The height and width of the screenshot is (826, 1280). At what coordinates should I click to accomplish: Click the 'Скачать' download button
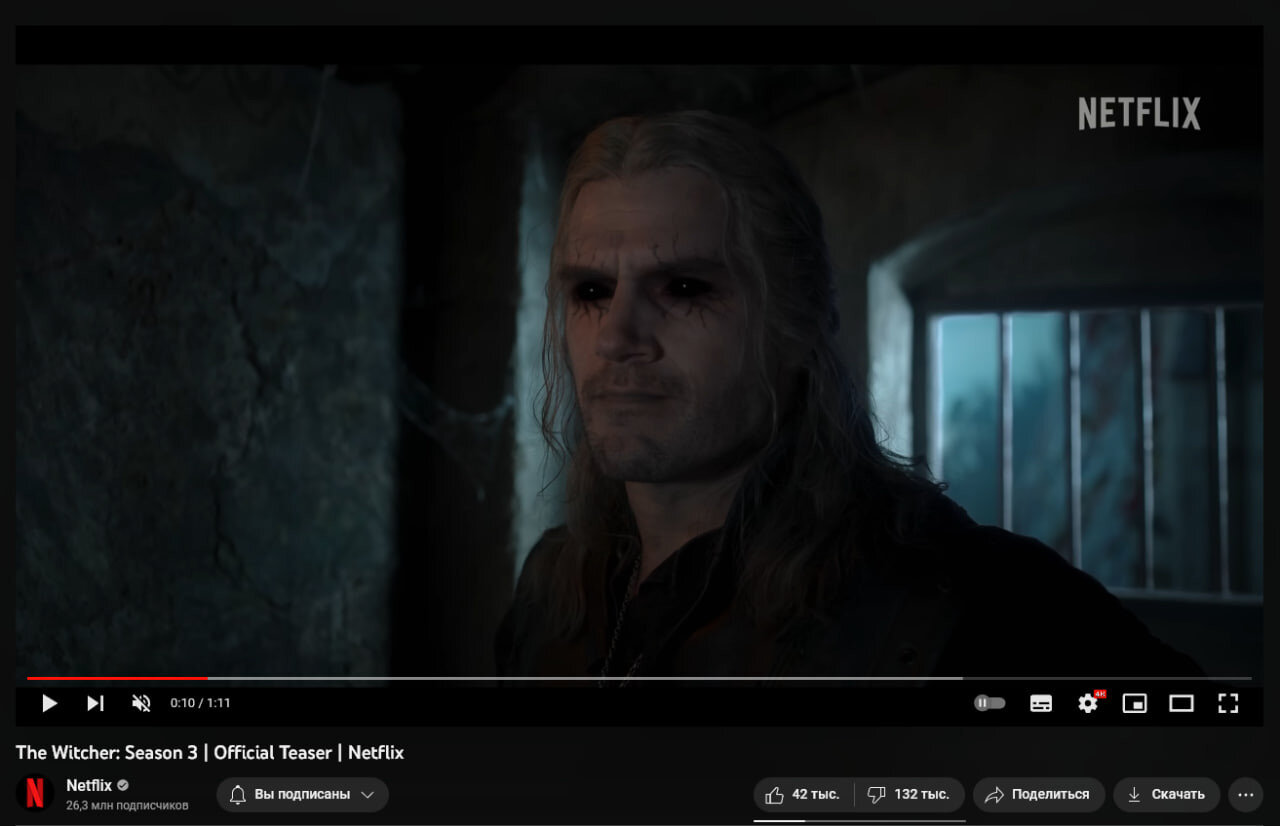[x=1166, y=794]
